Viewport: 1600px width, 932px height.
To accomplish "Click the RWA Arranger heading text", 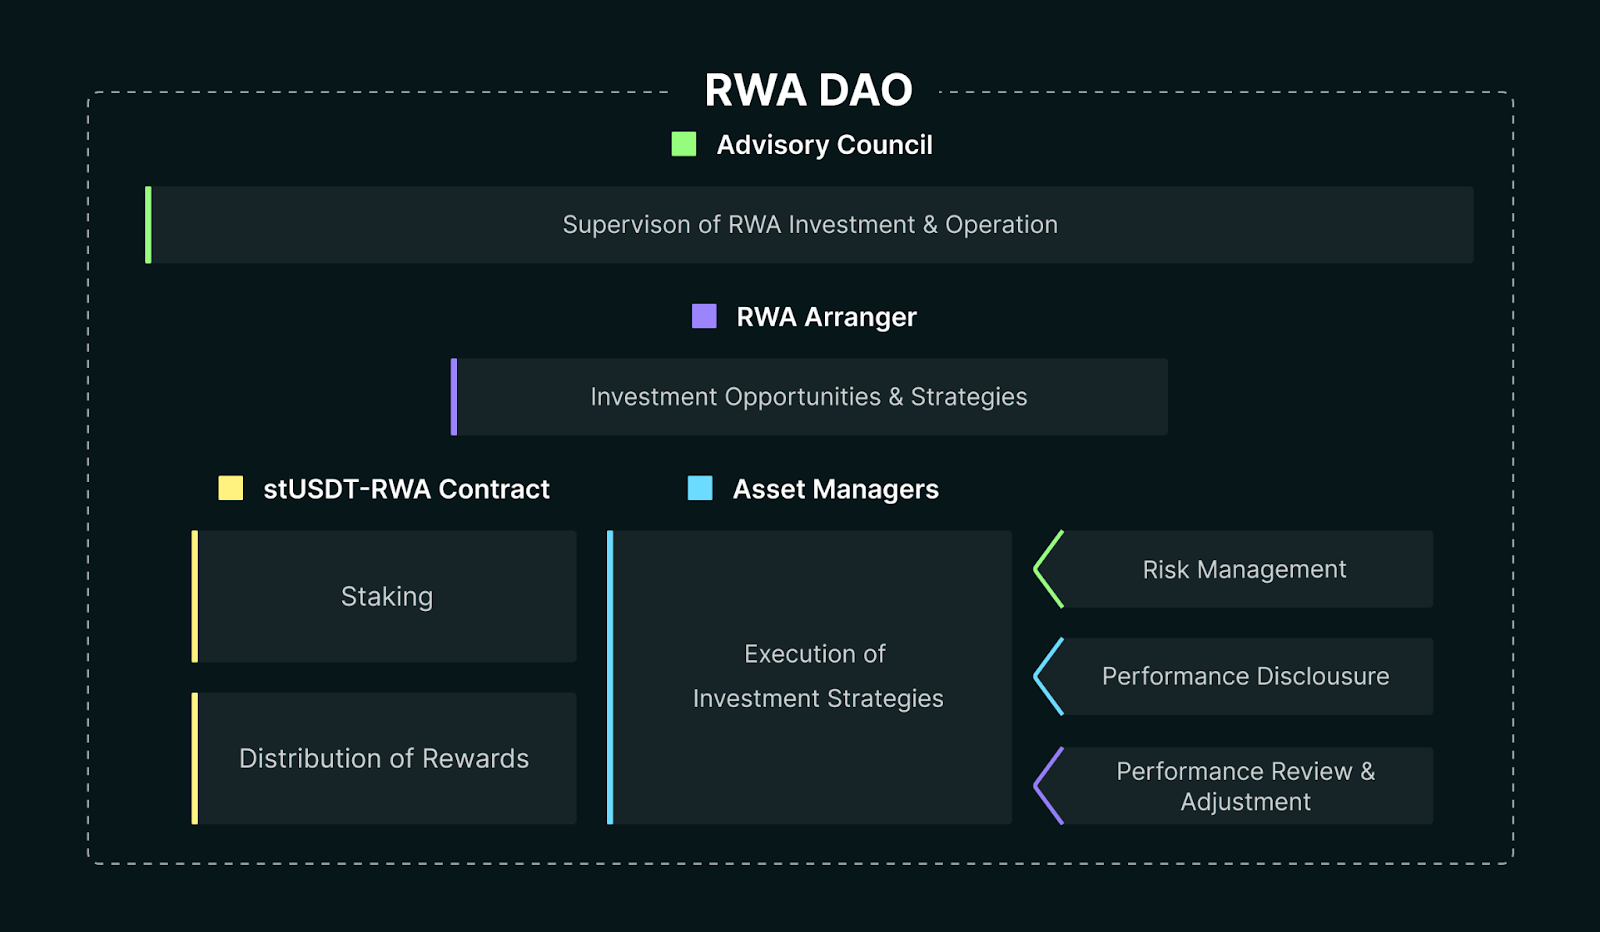I will (826, 317).
